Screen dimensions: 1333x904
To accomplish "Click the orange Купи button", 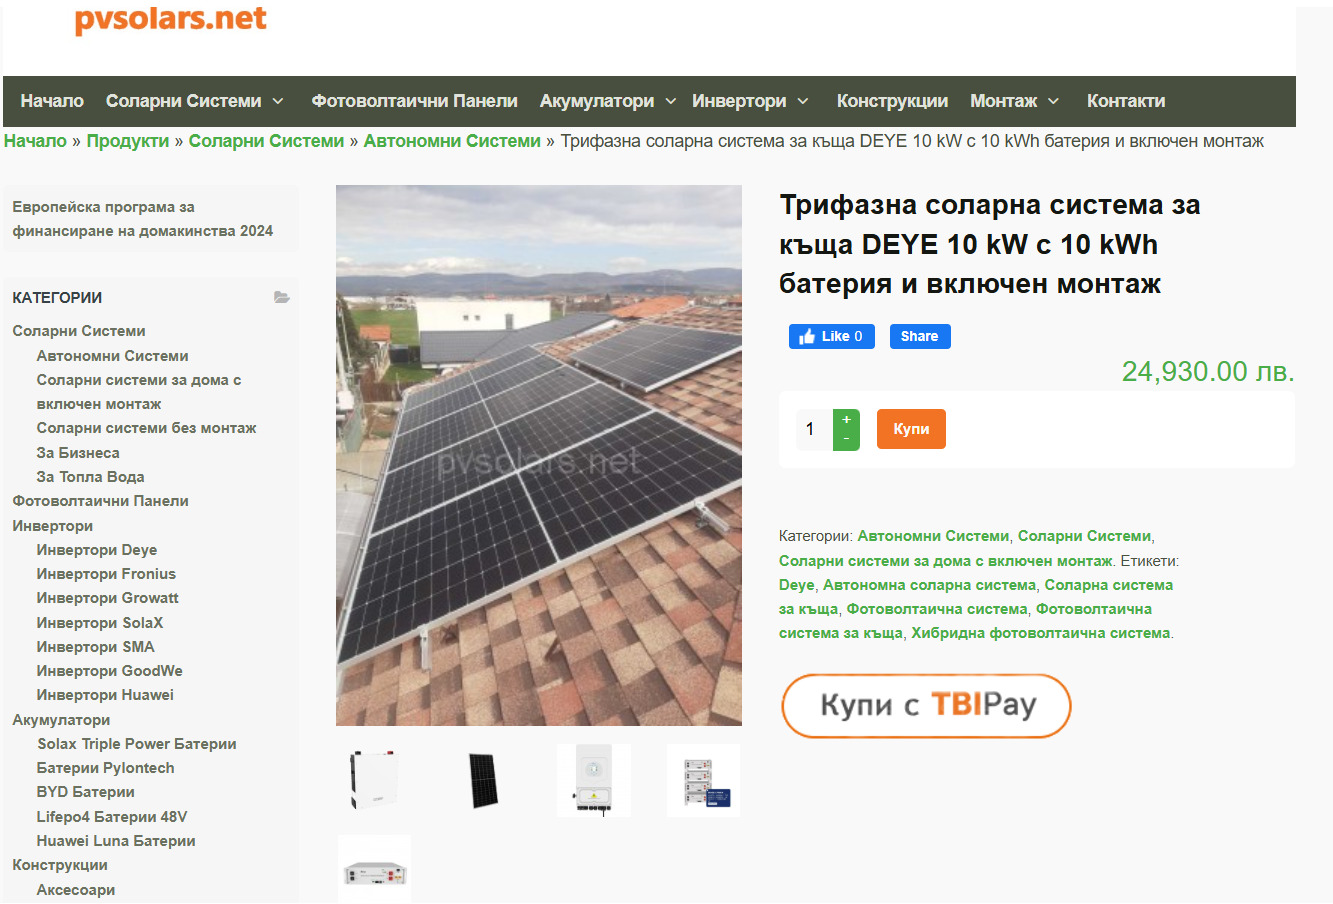I will (910, 428).
